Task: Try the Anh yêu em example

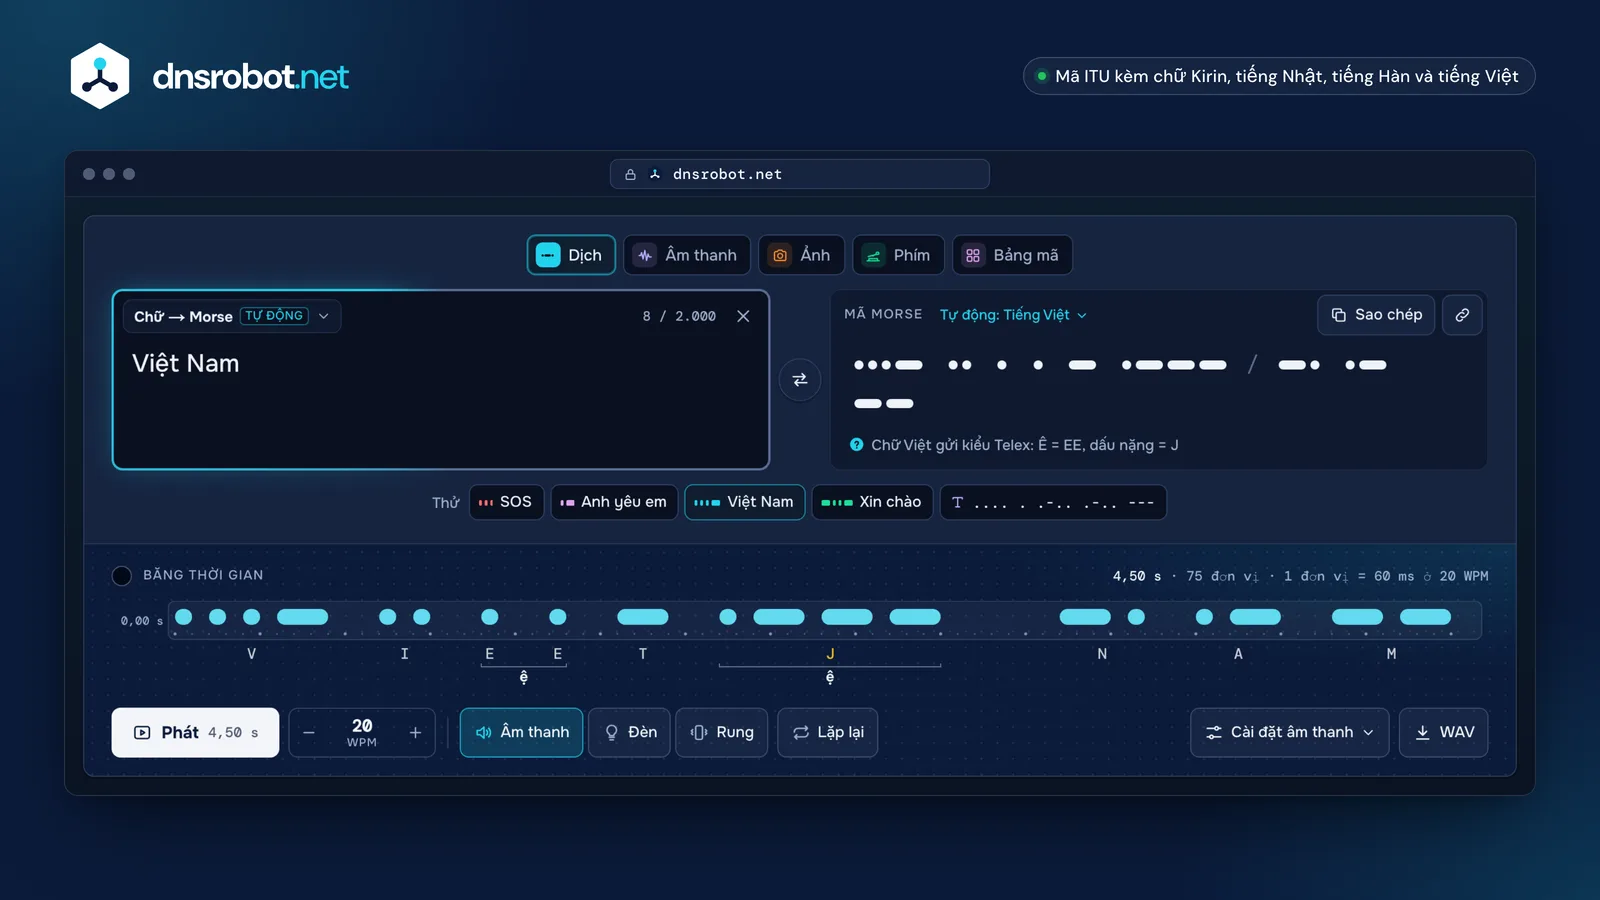Action: pyautogui.click(x=614, y=502)
